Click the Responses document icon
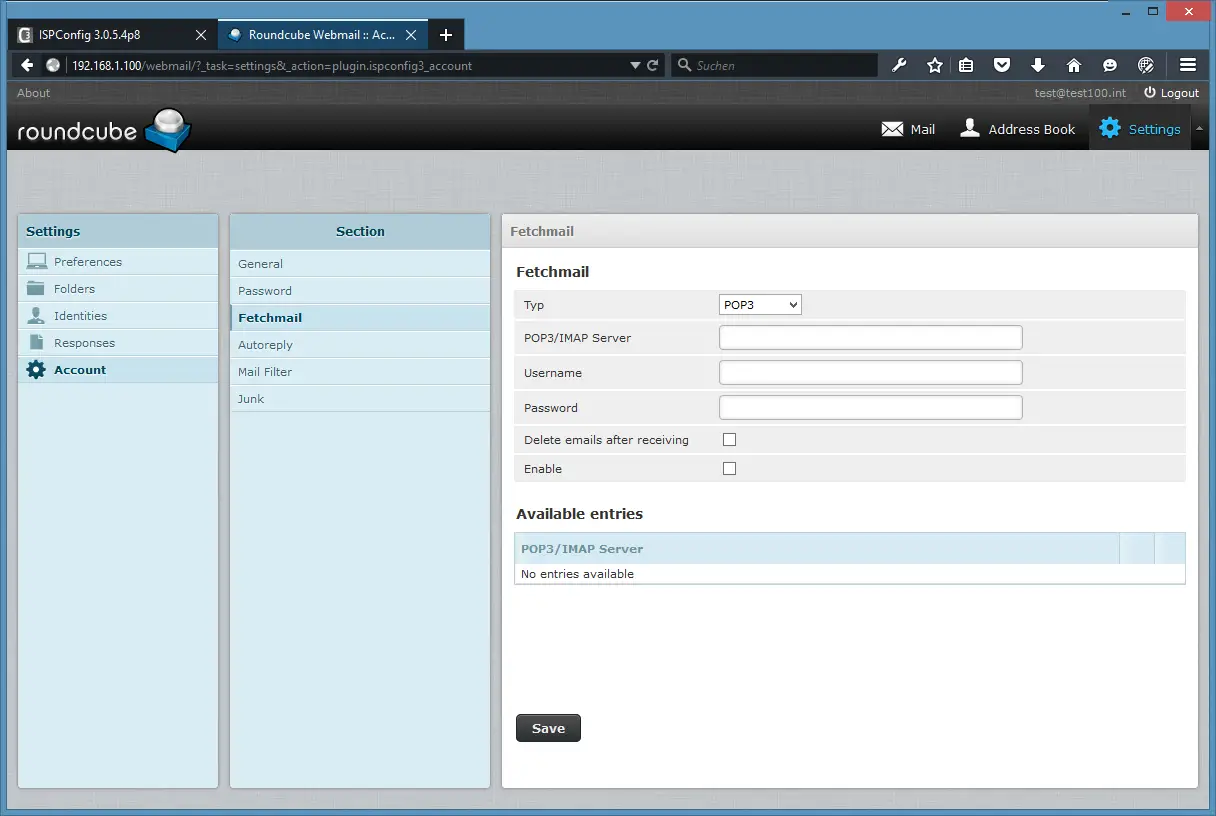 click(x=37, y=343)
